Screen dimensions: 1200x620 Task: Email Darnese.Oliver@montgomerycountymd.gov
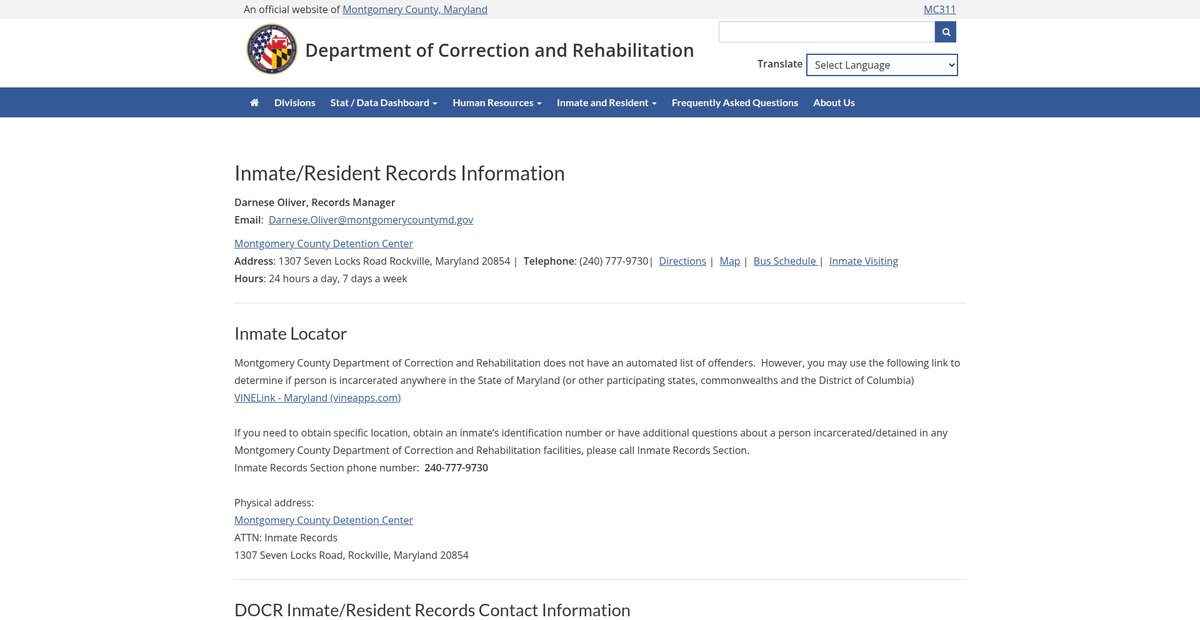click(x=371, y=220)
